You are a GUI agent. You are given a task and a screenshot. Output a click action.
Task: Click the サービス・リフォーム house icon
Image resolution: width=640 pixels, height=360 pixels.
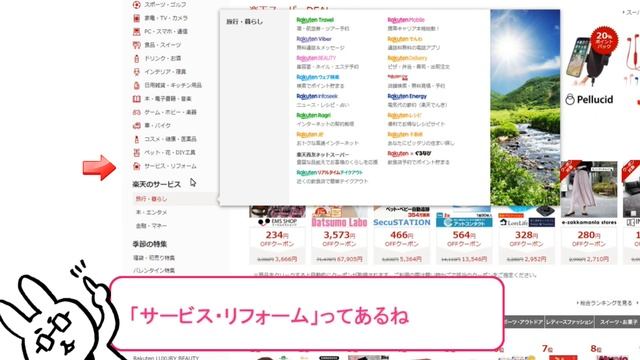pos(137,166)
